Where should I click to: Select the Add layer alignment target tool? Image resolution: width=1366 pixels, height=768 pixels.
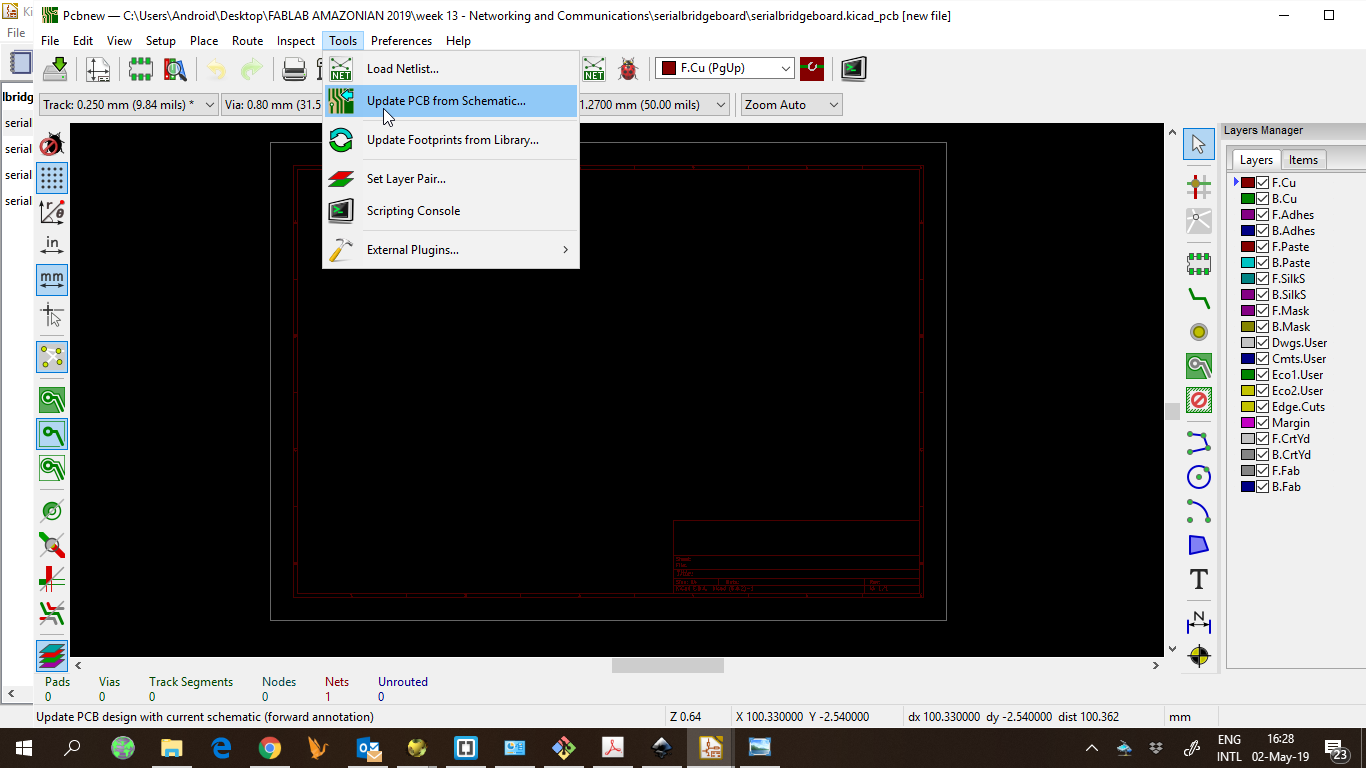click(1198, 656)
